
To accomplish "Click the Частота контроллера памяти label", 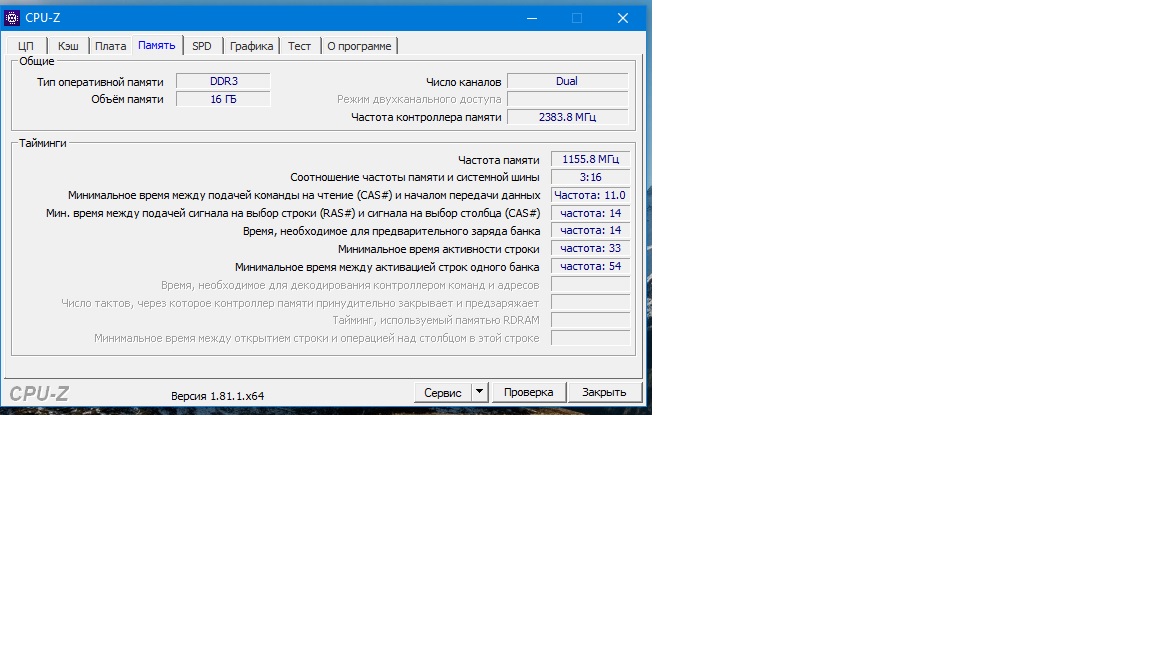I will (426, 117).
